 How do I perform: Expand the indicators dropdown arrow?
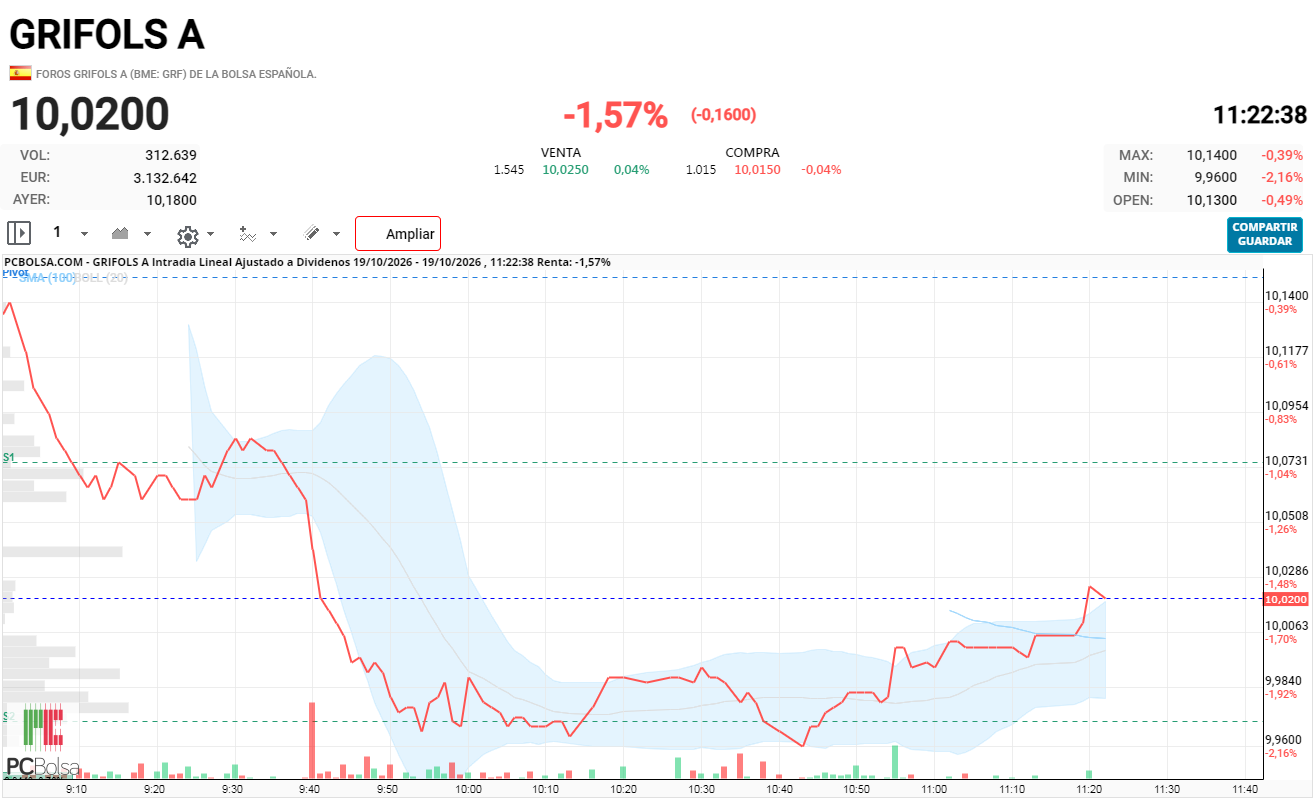273,234
